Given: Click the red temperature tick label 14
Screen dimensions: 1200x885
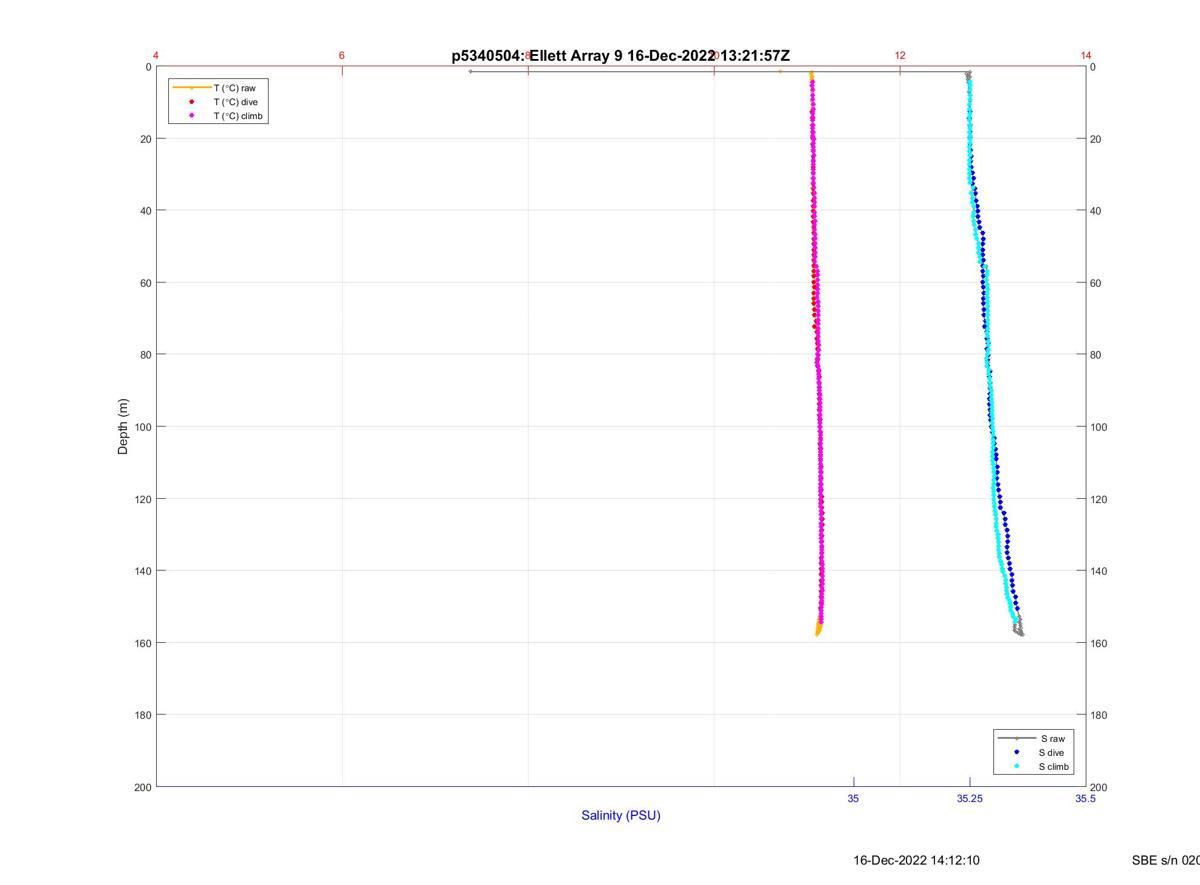Looking at the screenshot, I should click(x=1086, y=55).
